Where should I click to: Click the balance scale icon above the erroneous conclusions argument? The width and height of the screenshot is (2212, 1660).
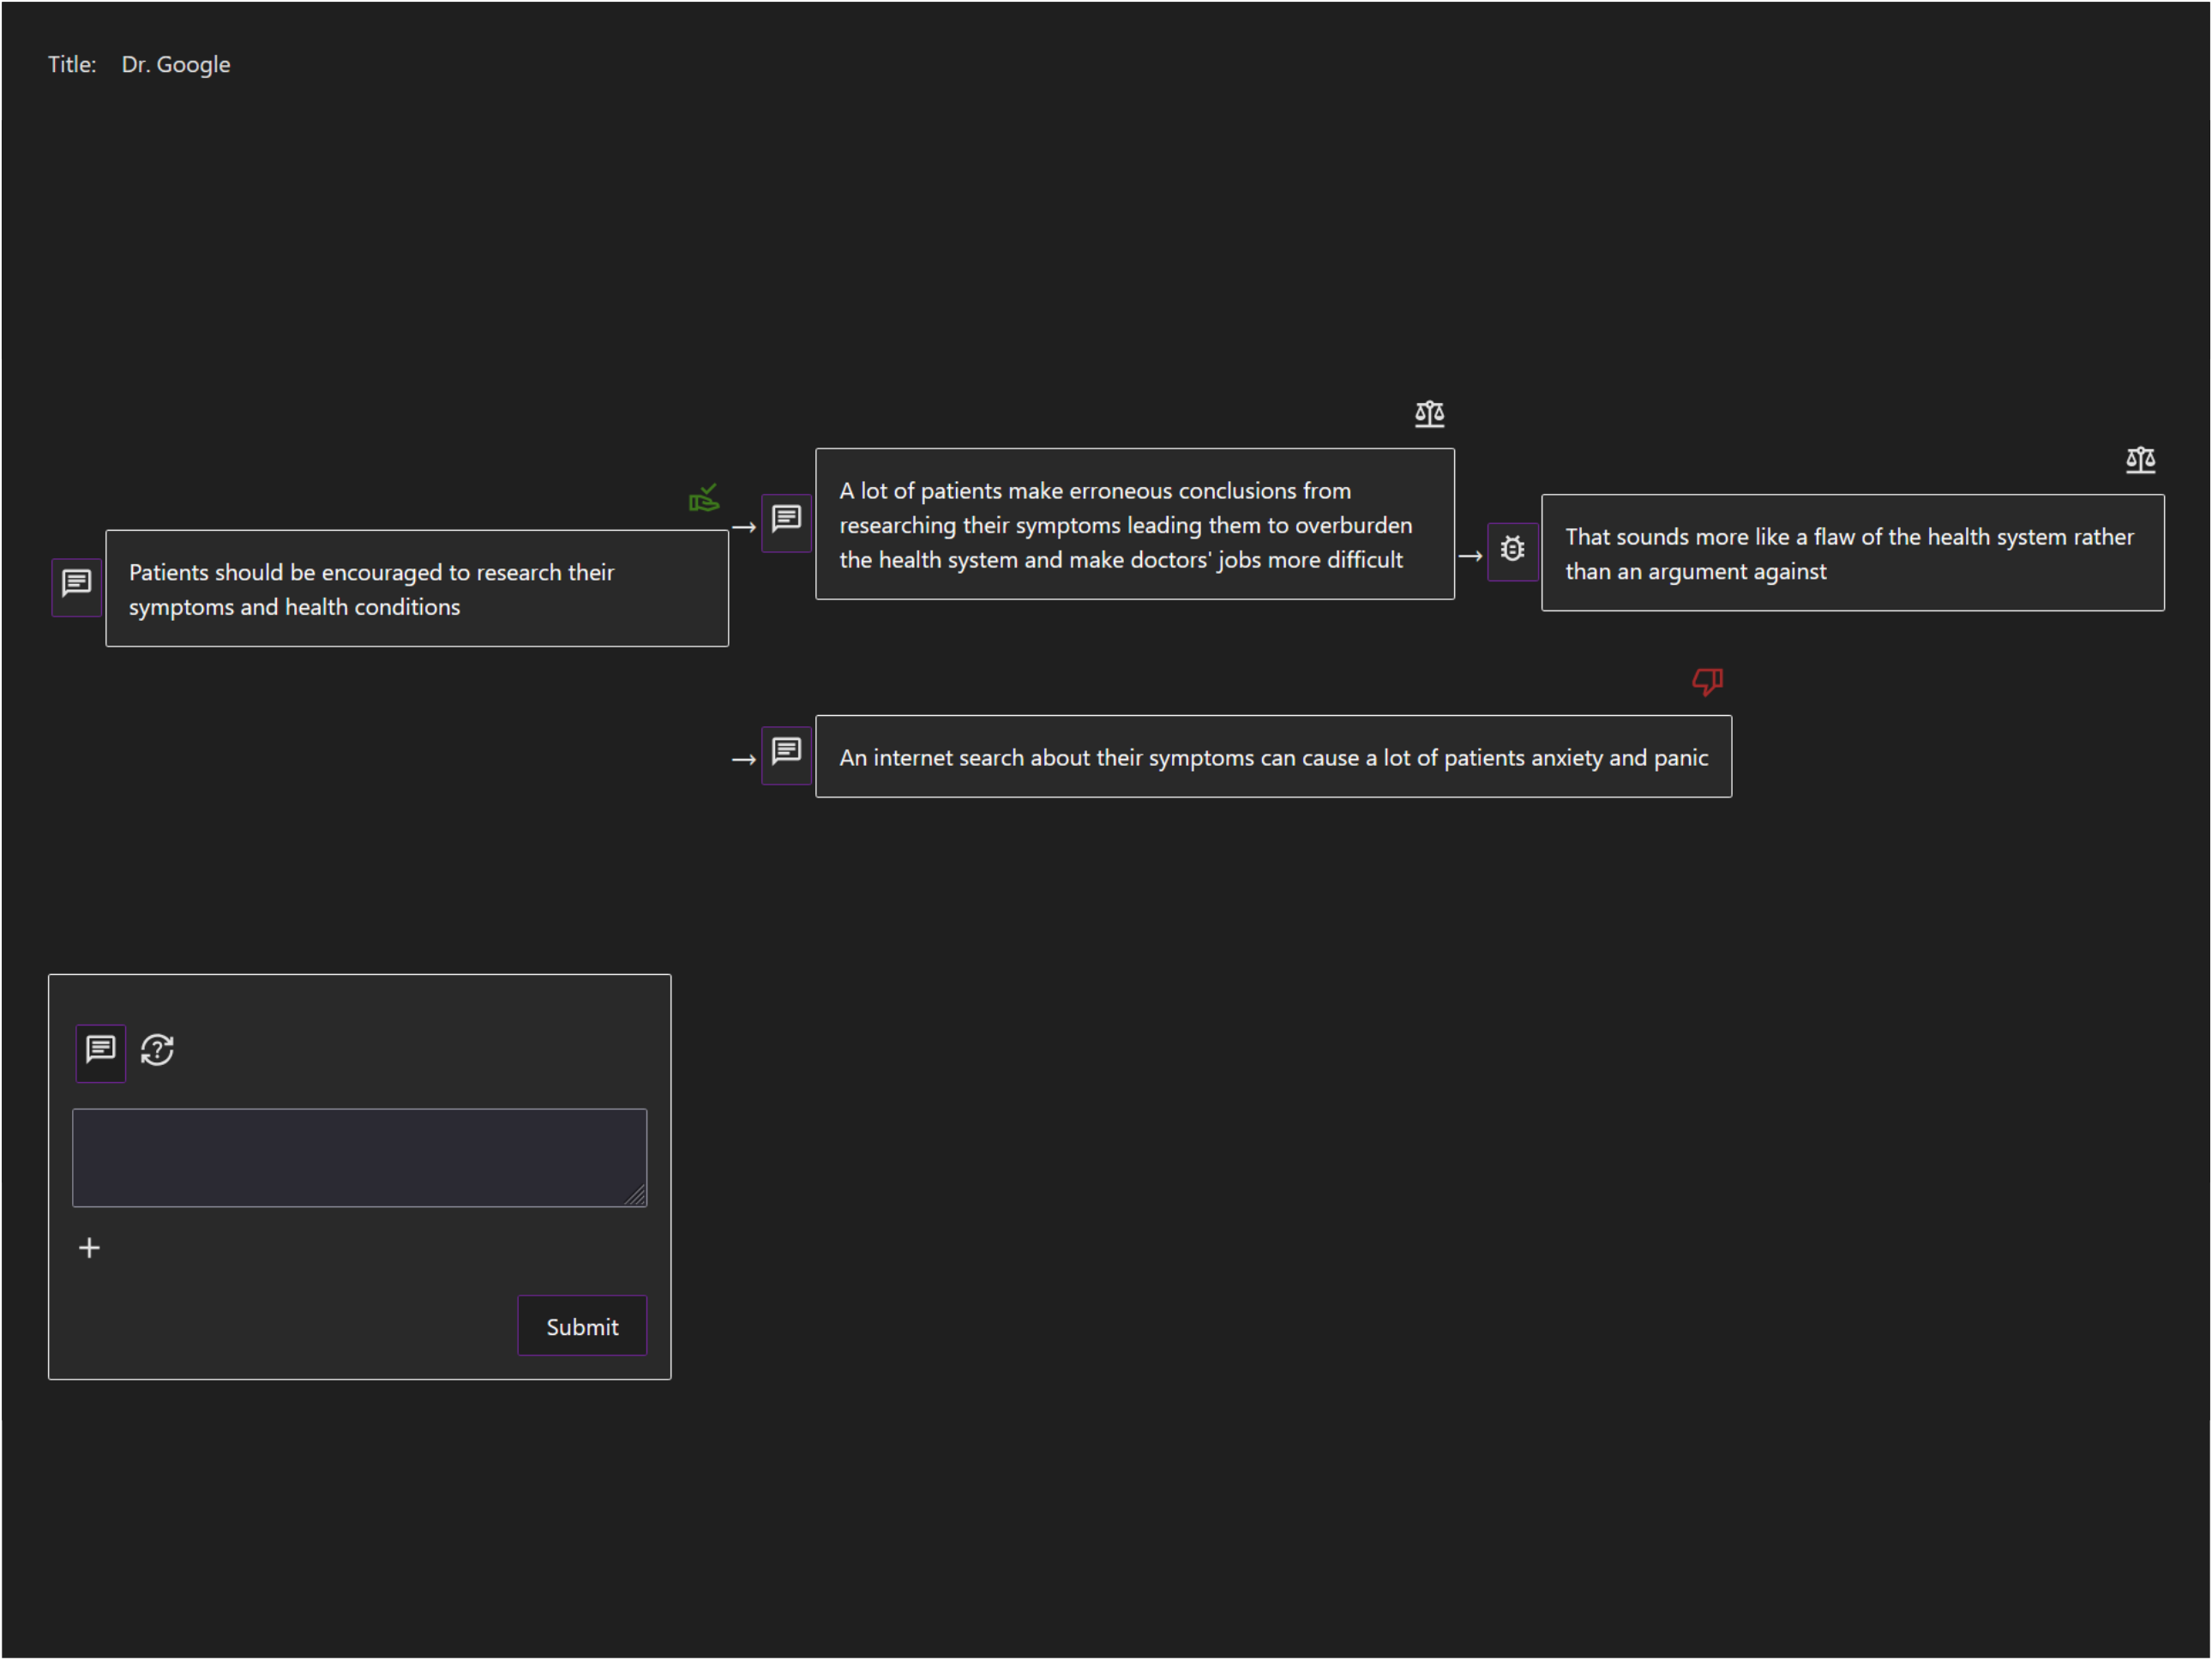pyautogui.click(x=1429, y=414)
